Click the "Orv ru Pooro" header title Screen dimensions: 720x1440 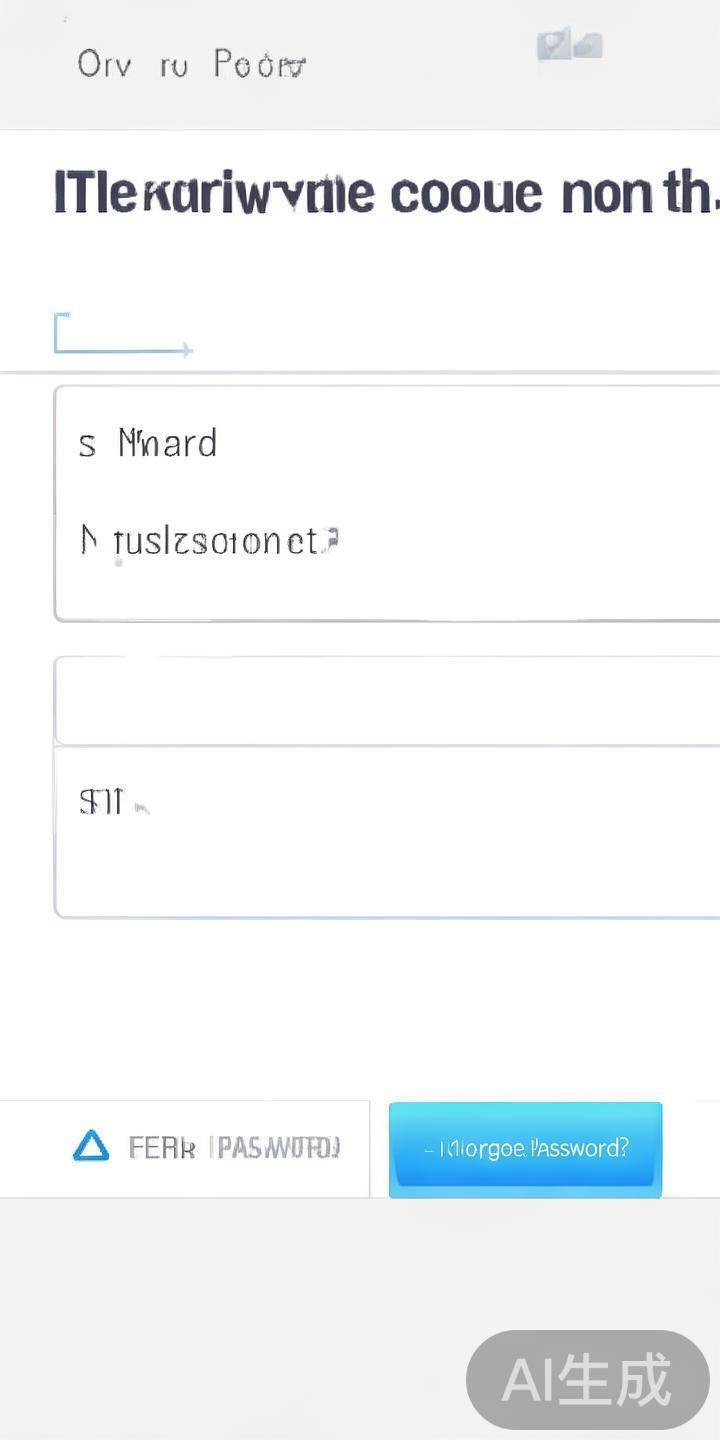pyautogui.click(x=192, y=65)
